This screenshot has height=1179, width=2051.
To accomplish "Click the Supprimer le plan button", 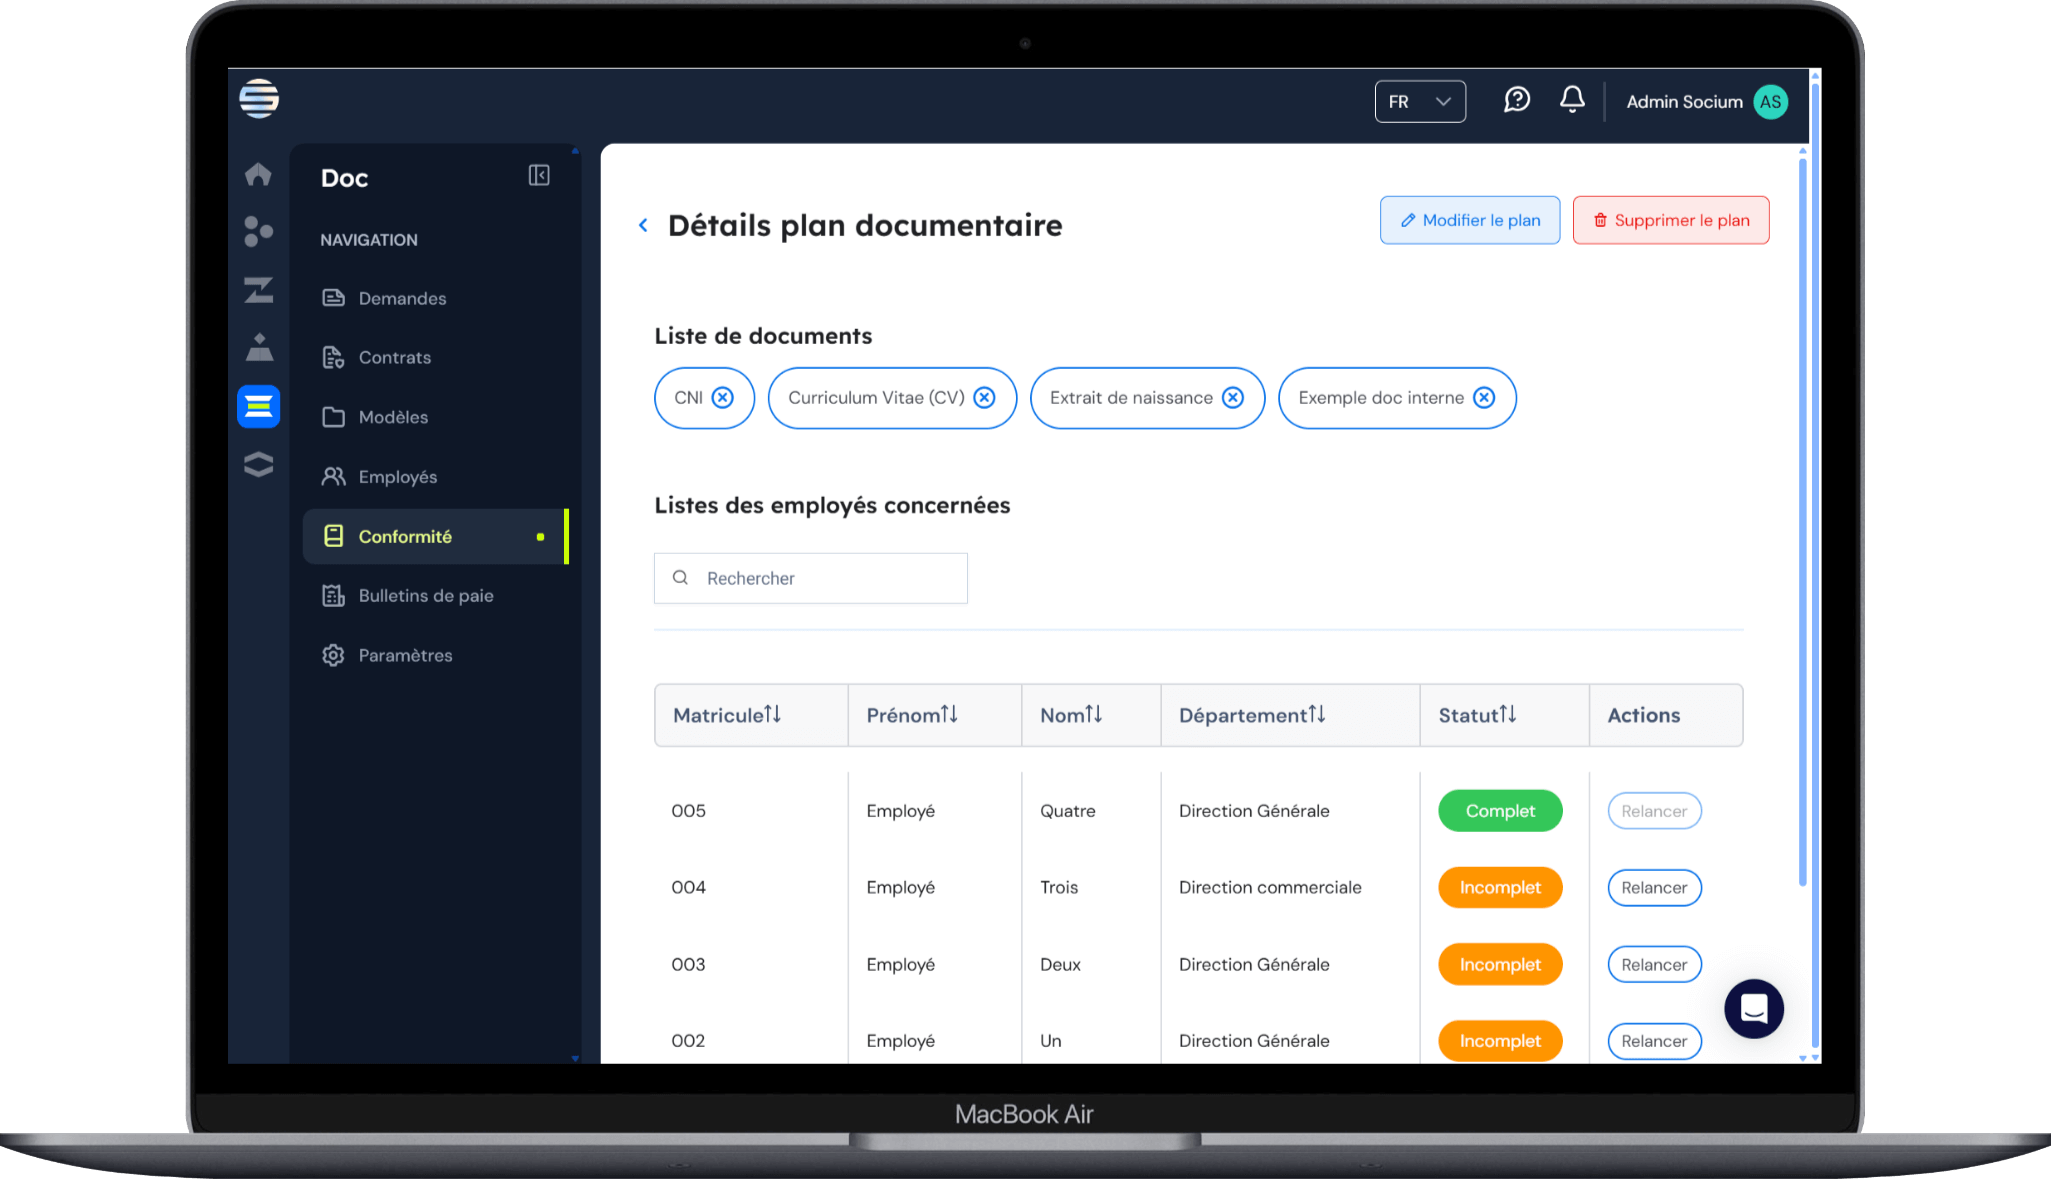I will (x=1670, y=220).
